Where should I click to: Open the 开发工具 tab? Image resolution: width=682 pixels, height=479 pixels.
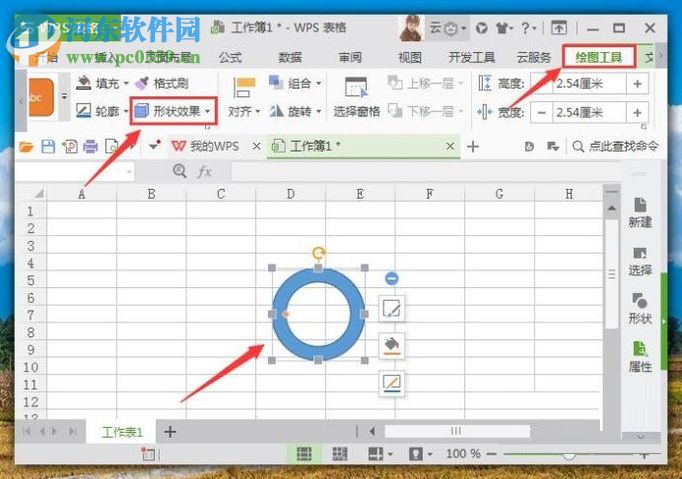point(471,57)
